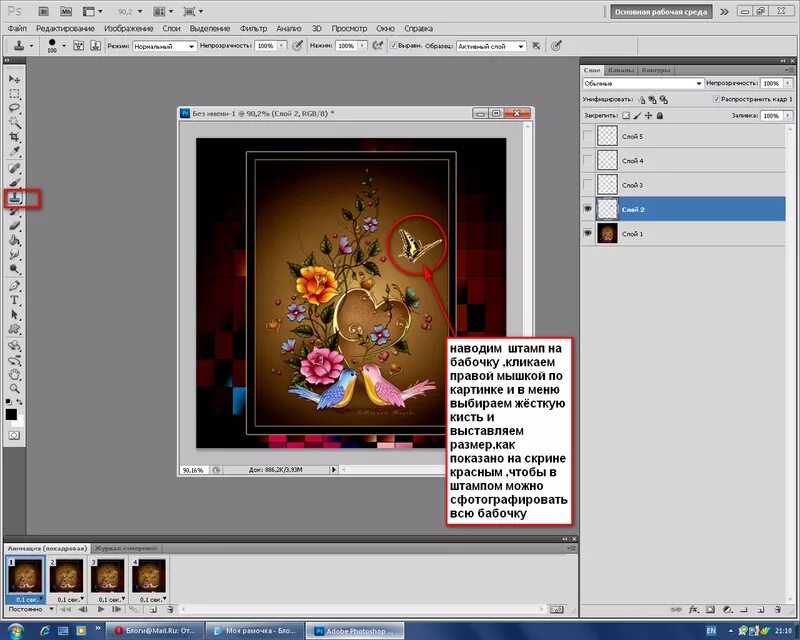Toggle tablet pressure for opacity
The width and height of the screenshot is (800, 640).
pyautogui.click(x=298, y=46)
